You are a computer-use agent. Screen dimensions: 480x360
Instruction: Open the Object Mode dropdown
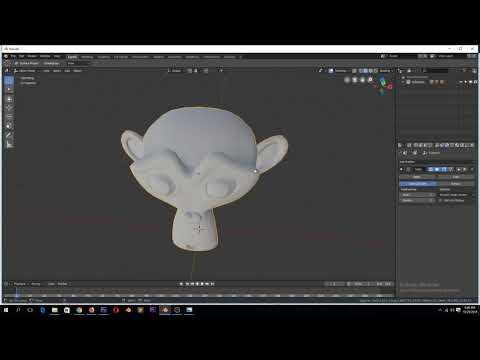[x=27, y=71]
